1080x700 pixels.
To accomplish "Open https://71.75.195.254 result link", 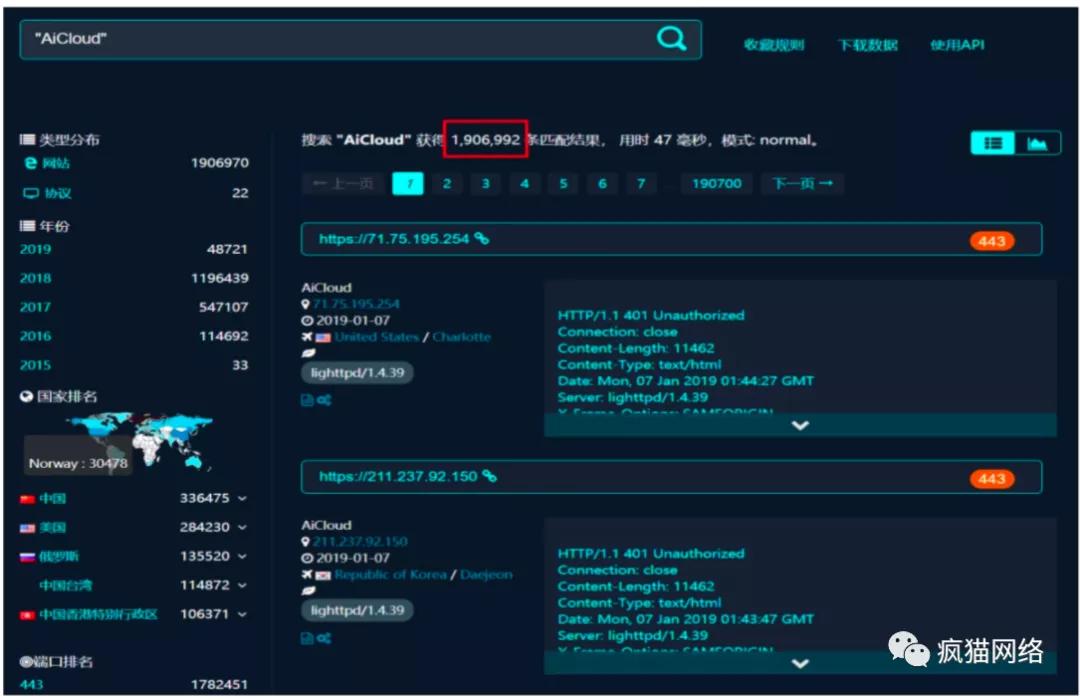I will tap(393, 239).
